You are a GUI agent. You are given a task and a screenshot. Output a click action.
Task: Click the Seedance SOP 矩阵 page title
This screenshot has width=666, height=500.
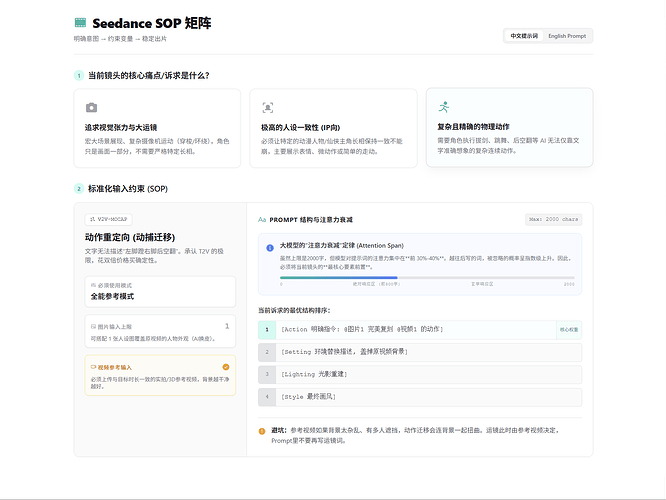pos(152,23)
